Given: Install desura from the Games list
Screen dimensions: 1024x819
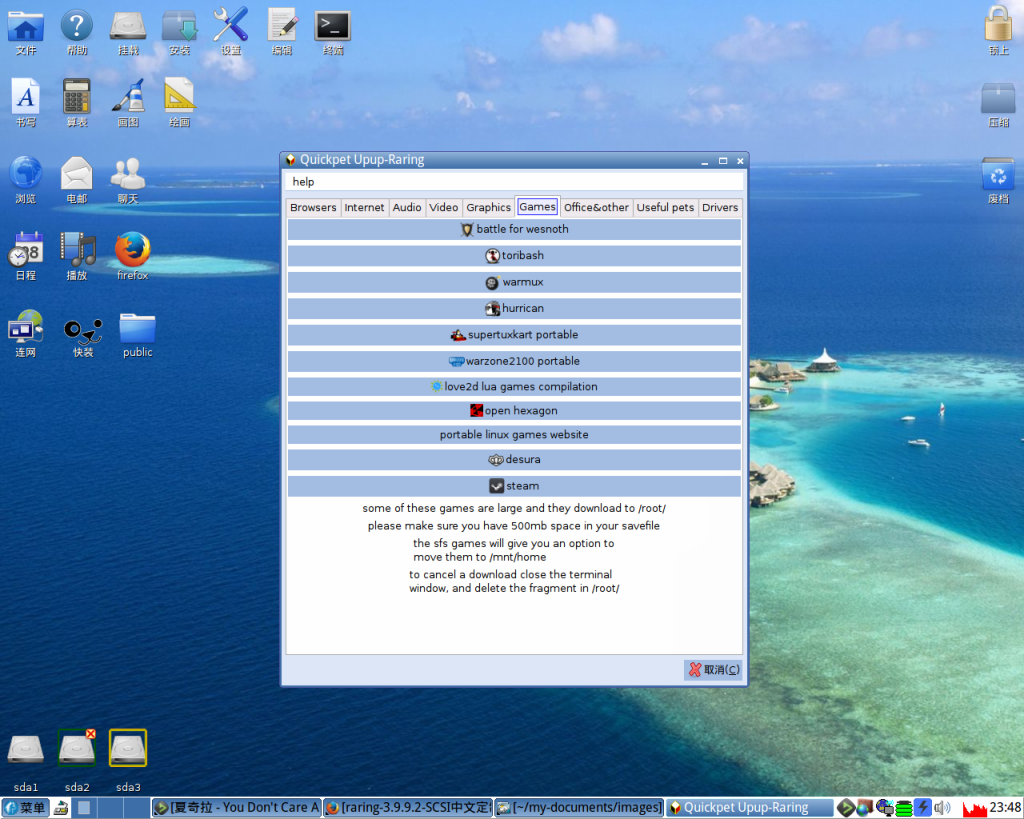Looking at the screenshot, I should [x=514, y=460].
